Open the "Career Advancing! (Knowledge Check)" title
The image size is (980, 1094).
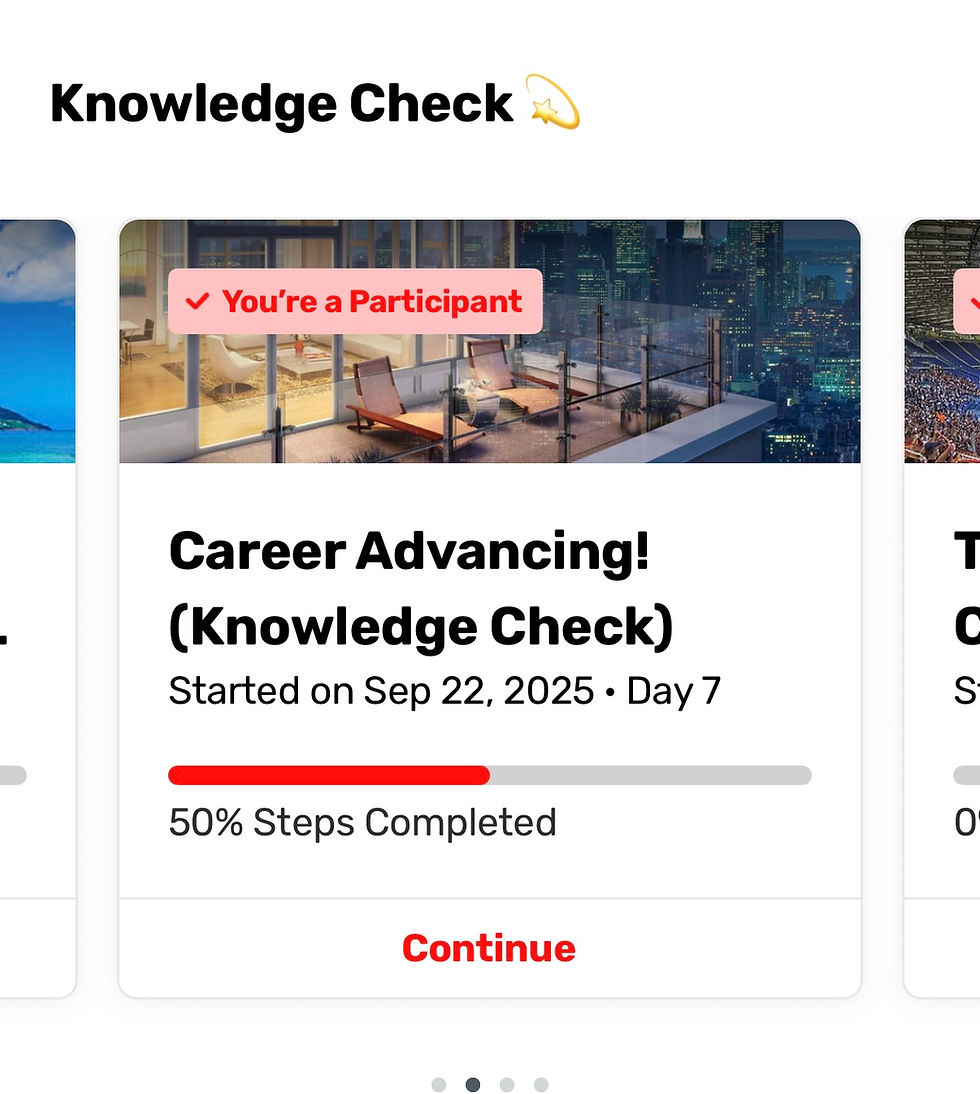[420, 589]
